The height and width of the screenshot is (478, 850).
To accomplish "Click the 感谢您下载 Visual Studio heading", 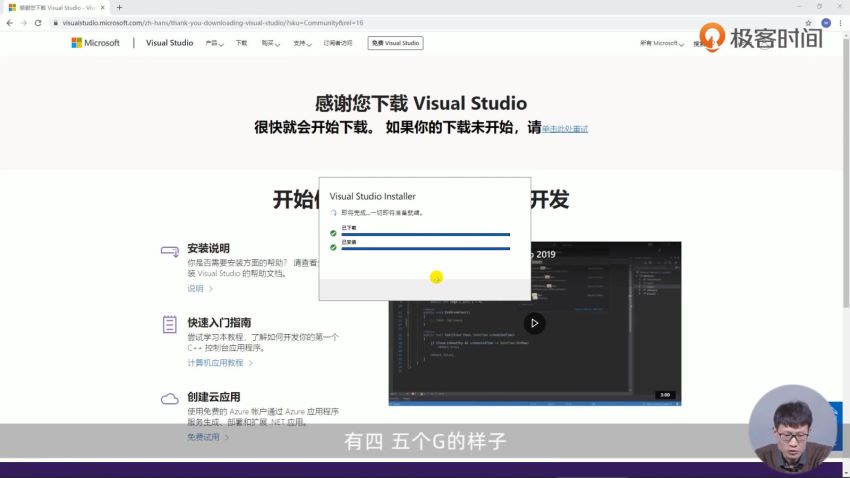I will [x=421, y=103].
